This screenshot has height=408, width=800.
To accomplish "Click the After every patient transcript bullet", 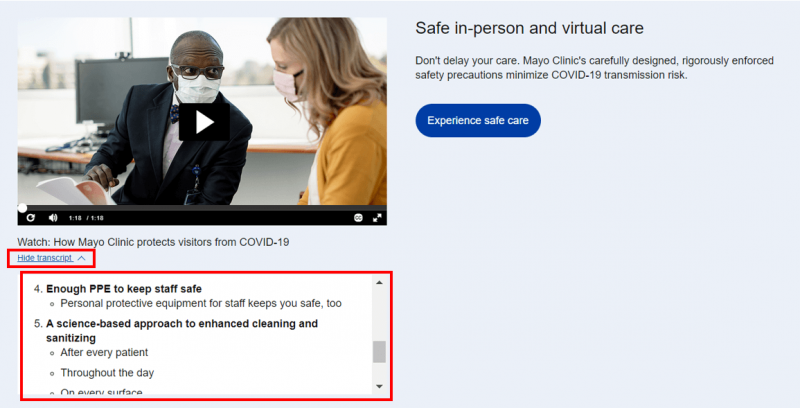I will tap(104, 352).
